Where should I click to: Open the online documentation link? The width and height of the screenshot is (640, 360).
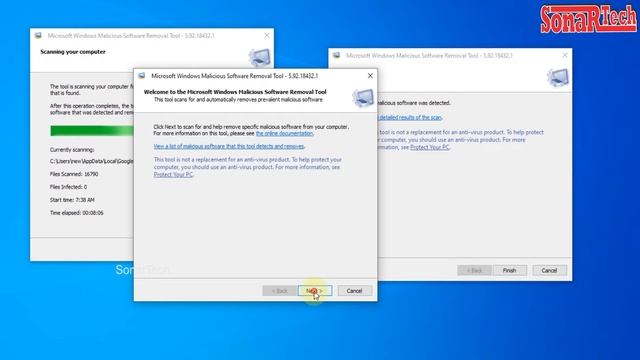pyautogui.click(x=284, y=133)
